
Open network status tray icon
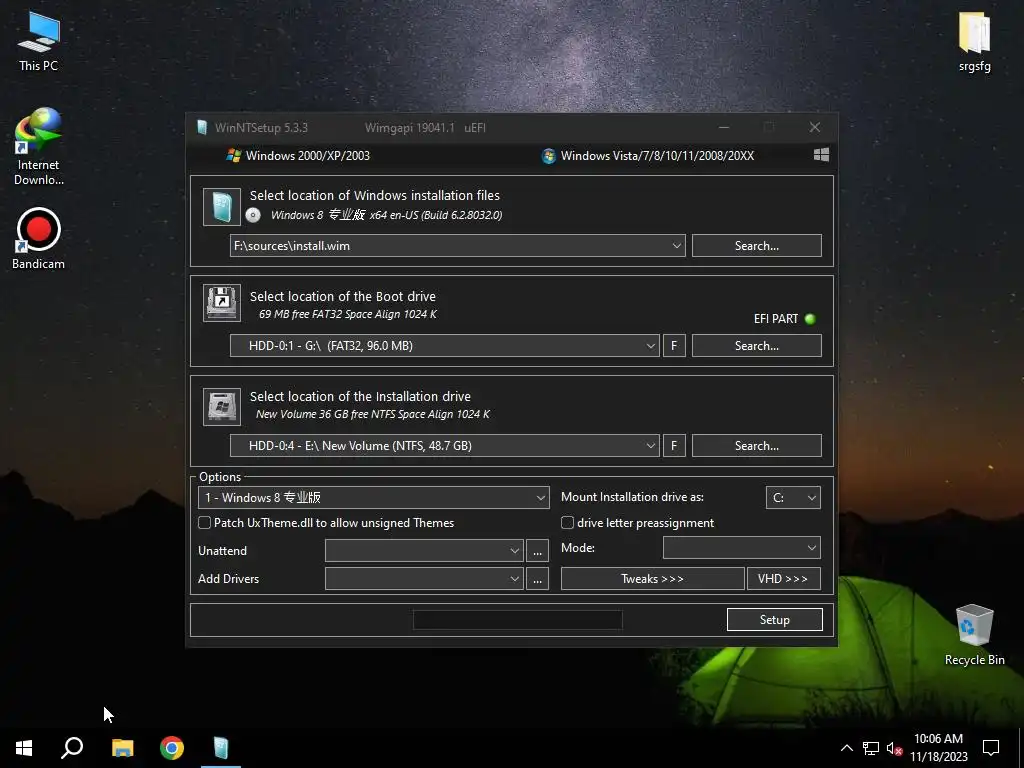coord(871,748)
